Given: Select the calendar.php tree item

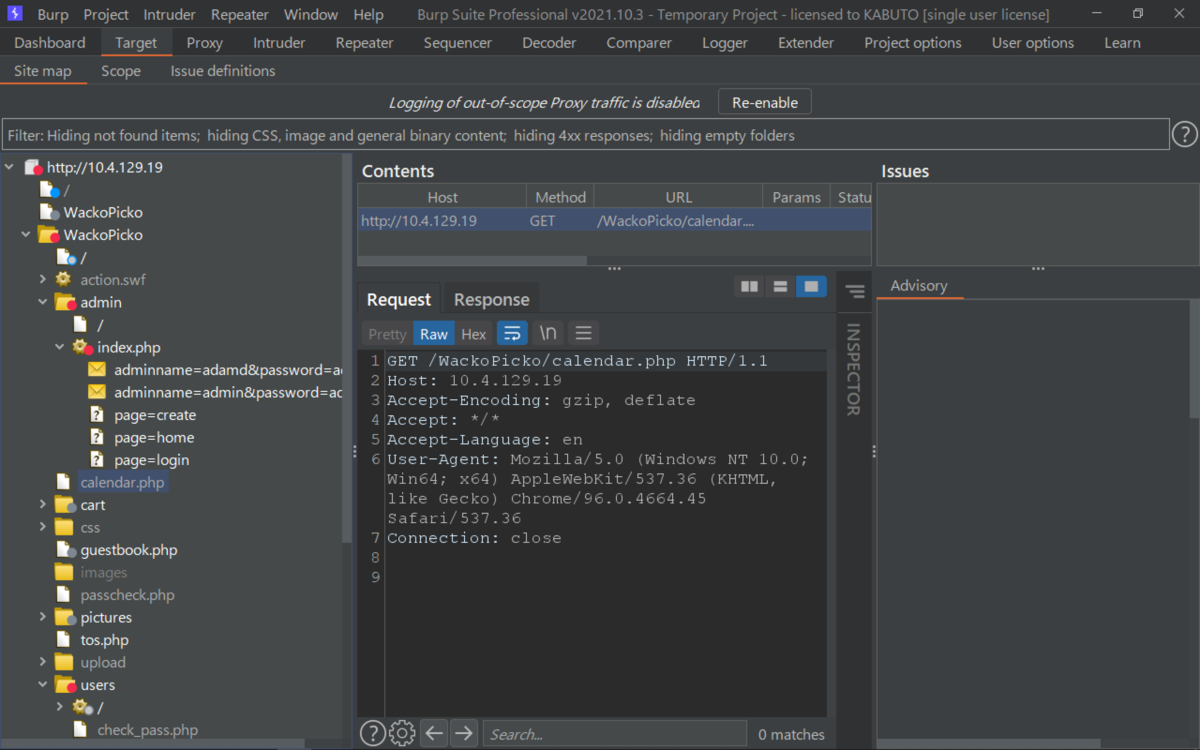Looking at the screenshot, I should click(122, 482).
